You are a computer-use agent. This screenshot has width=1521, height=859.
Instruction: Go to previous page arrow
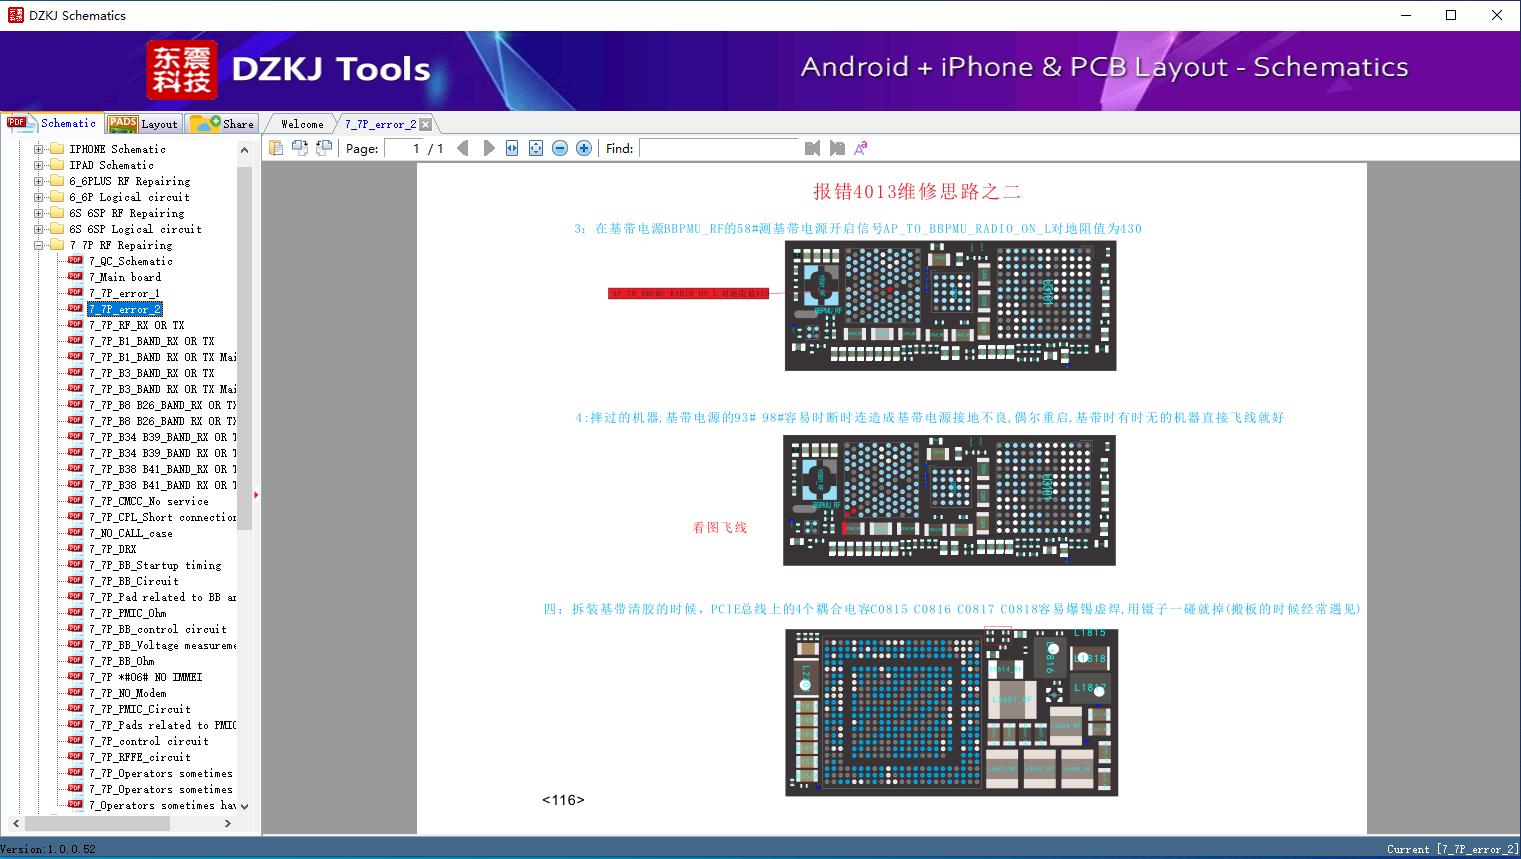pos(462,148)
